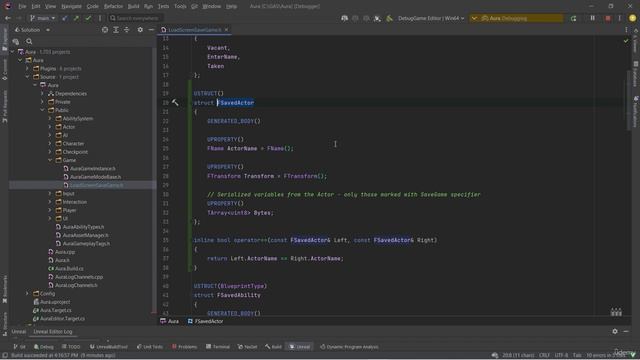Open the Refactor menu
This screenshot has height=360, width=640.
[x=113, y=7]
